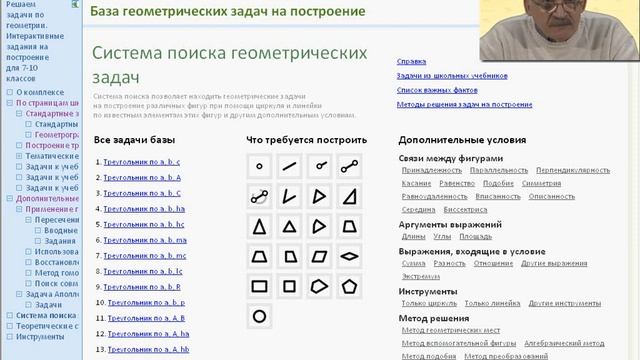
Task: Collapse the 'Задача Аполл' tree node
Action: coord(19,294)
